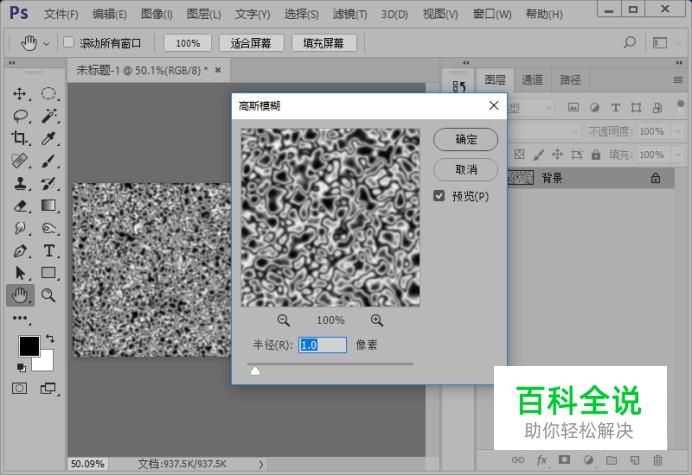This screenshot has height=475, width=692.
Task: Select the Brush tool
Action: (x=48, y=161)
